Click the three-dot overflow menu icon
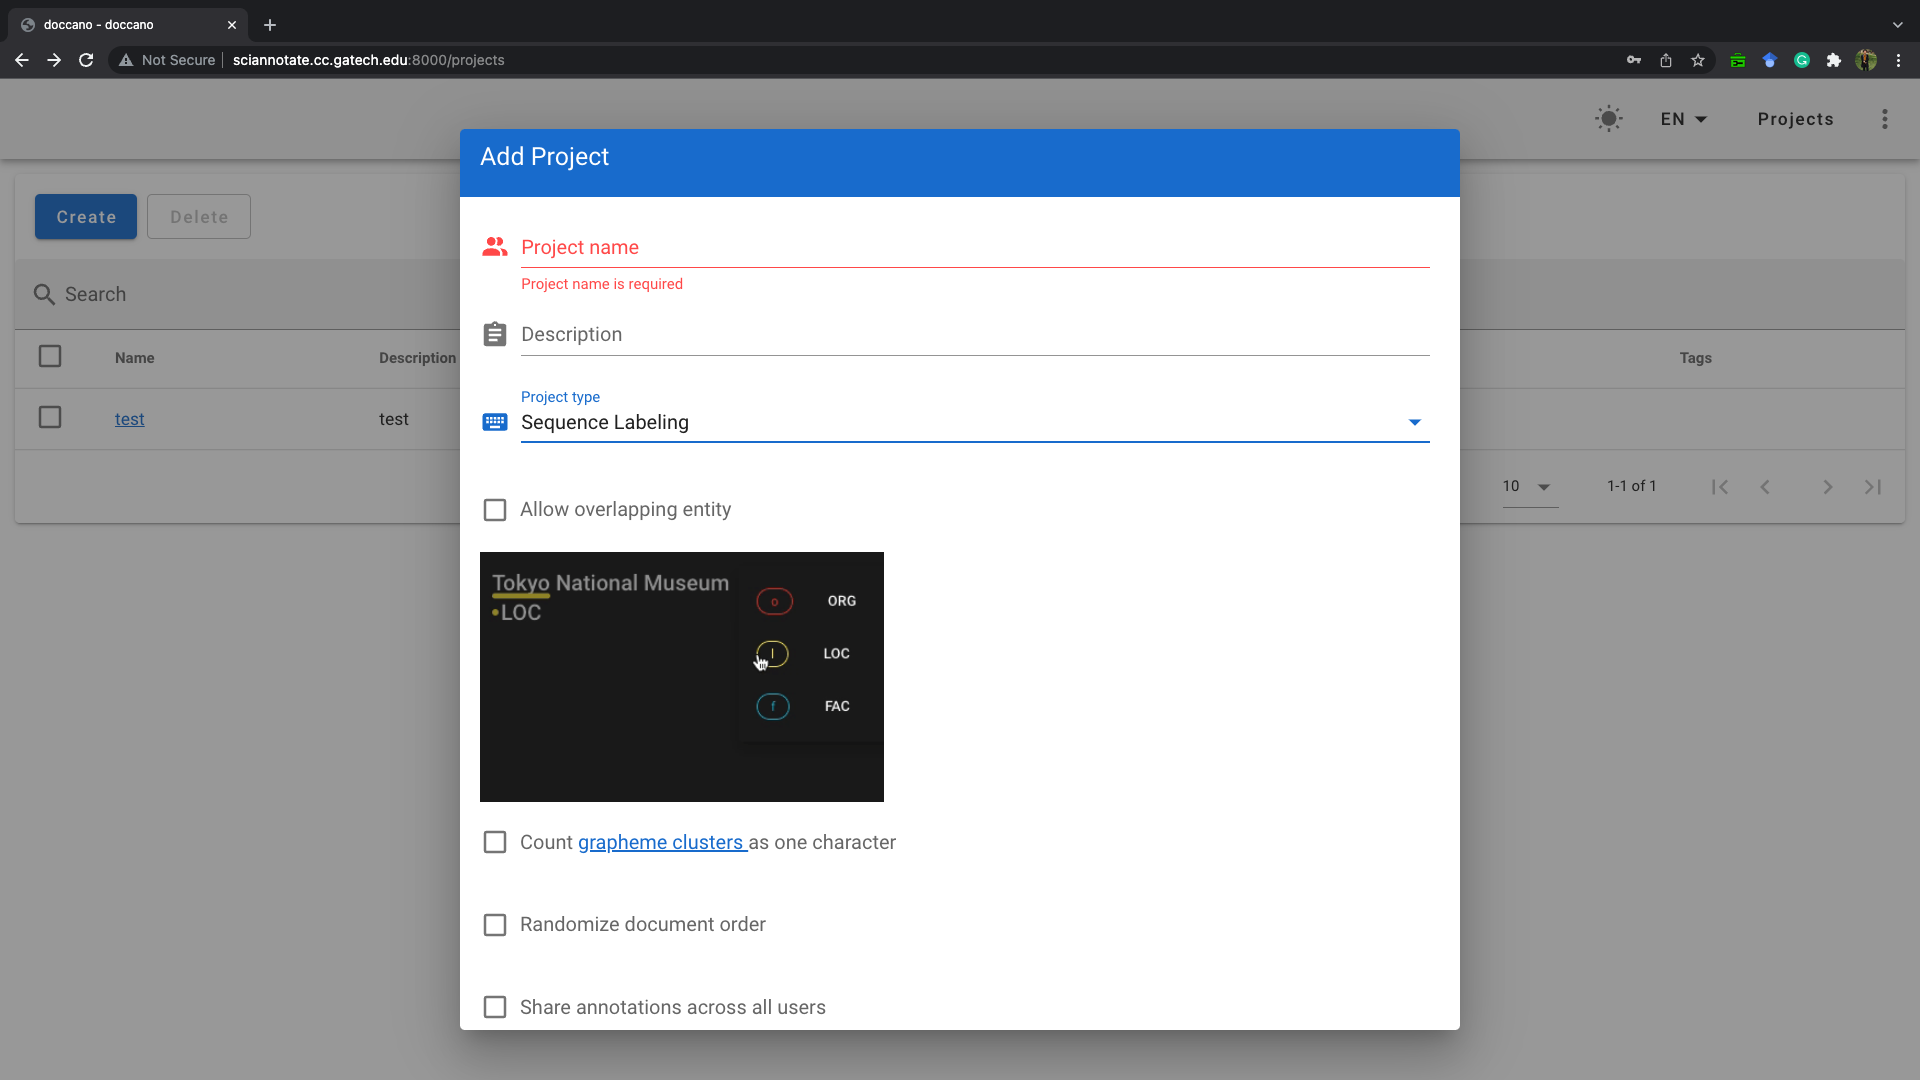The height and width of the screenshot is (1080, 1920). 1884,119
